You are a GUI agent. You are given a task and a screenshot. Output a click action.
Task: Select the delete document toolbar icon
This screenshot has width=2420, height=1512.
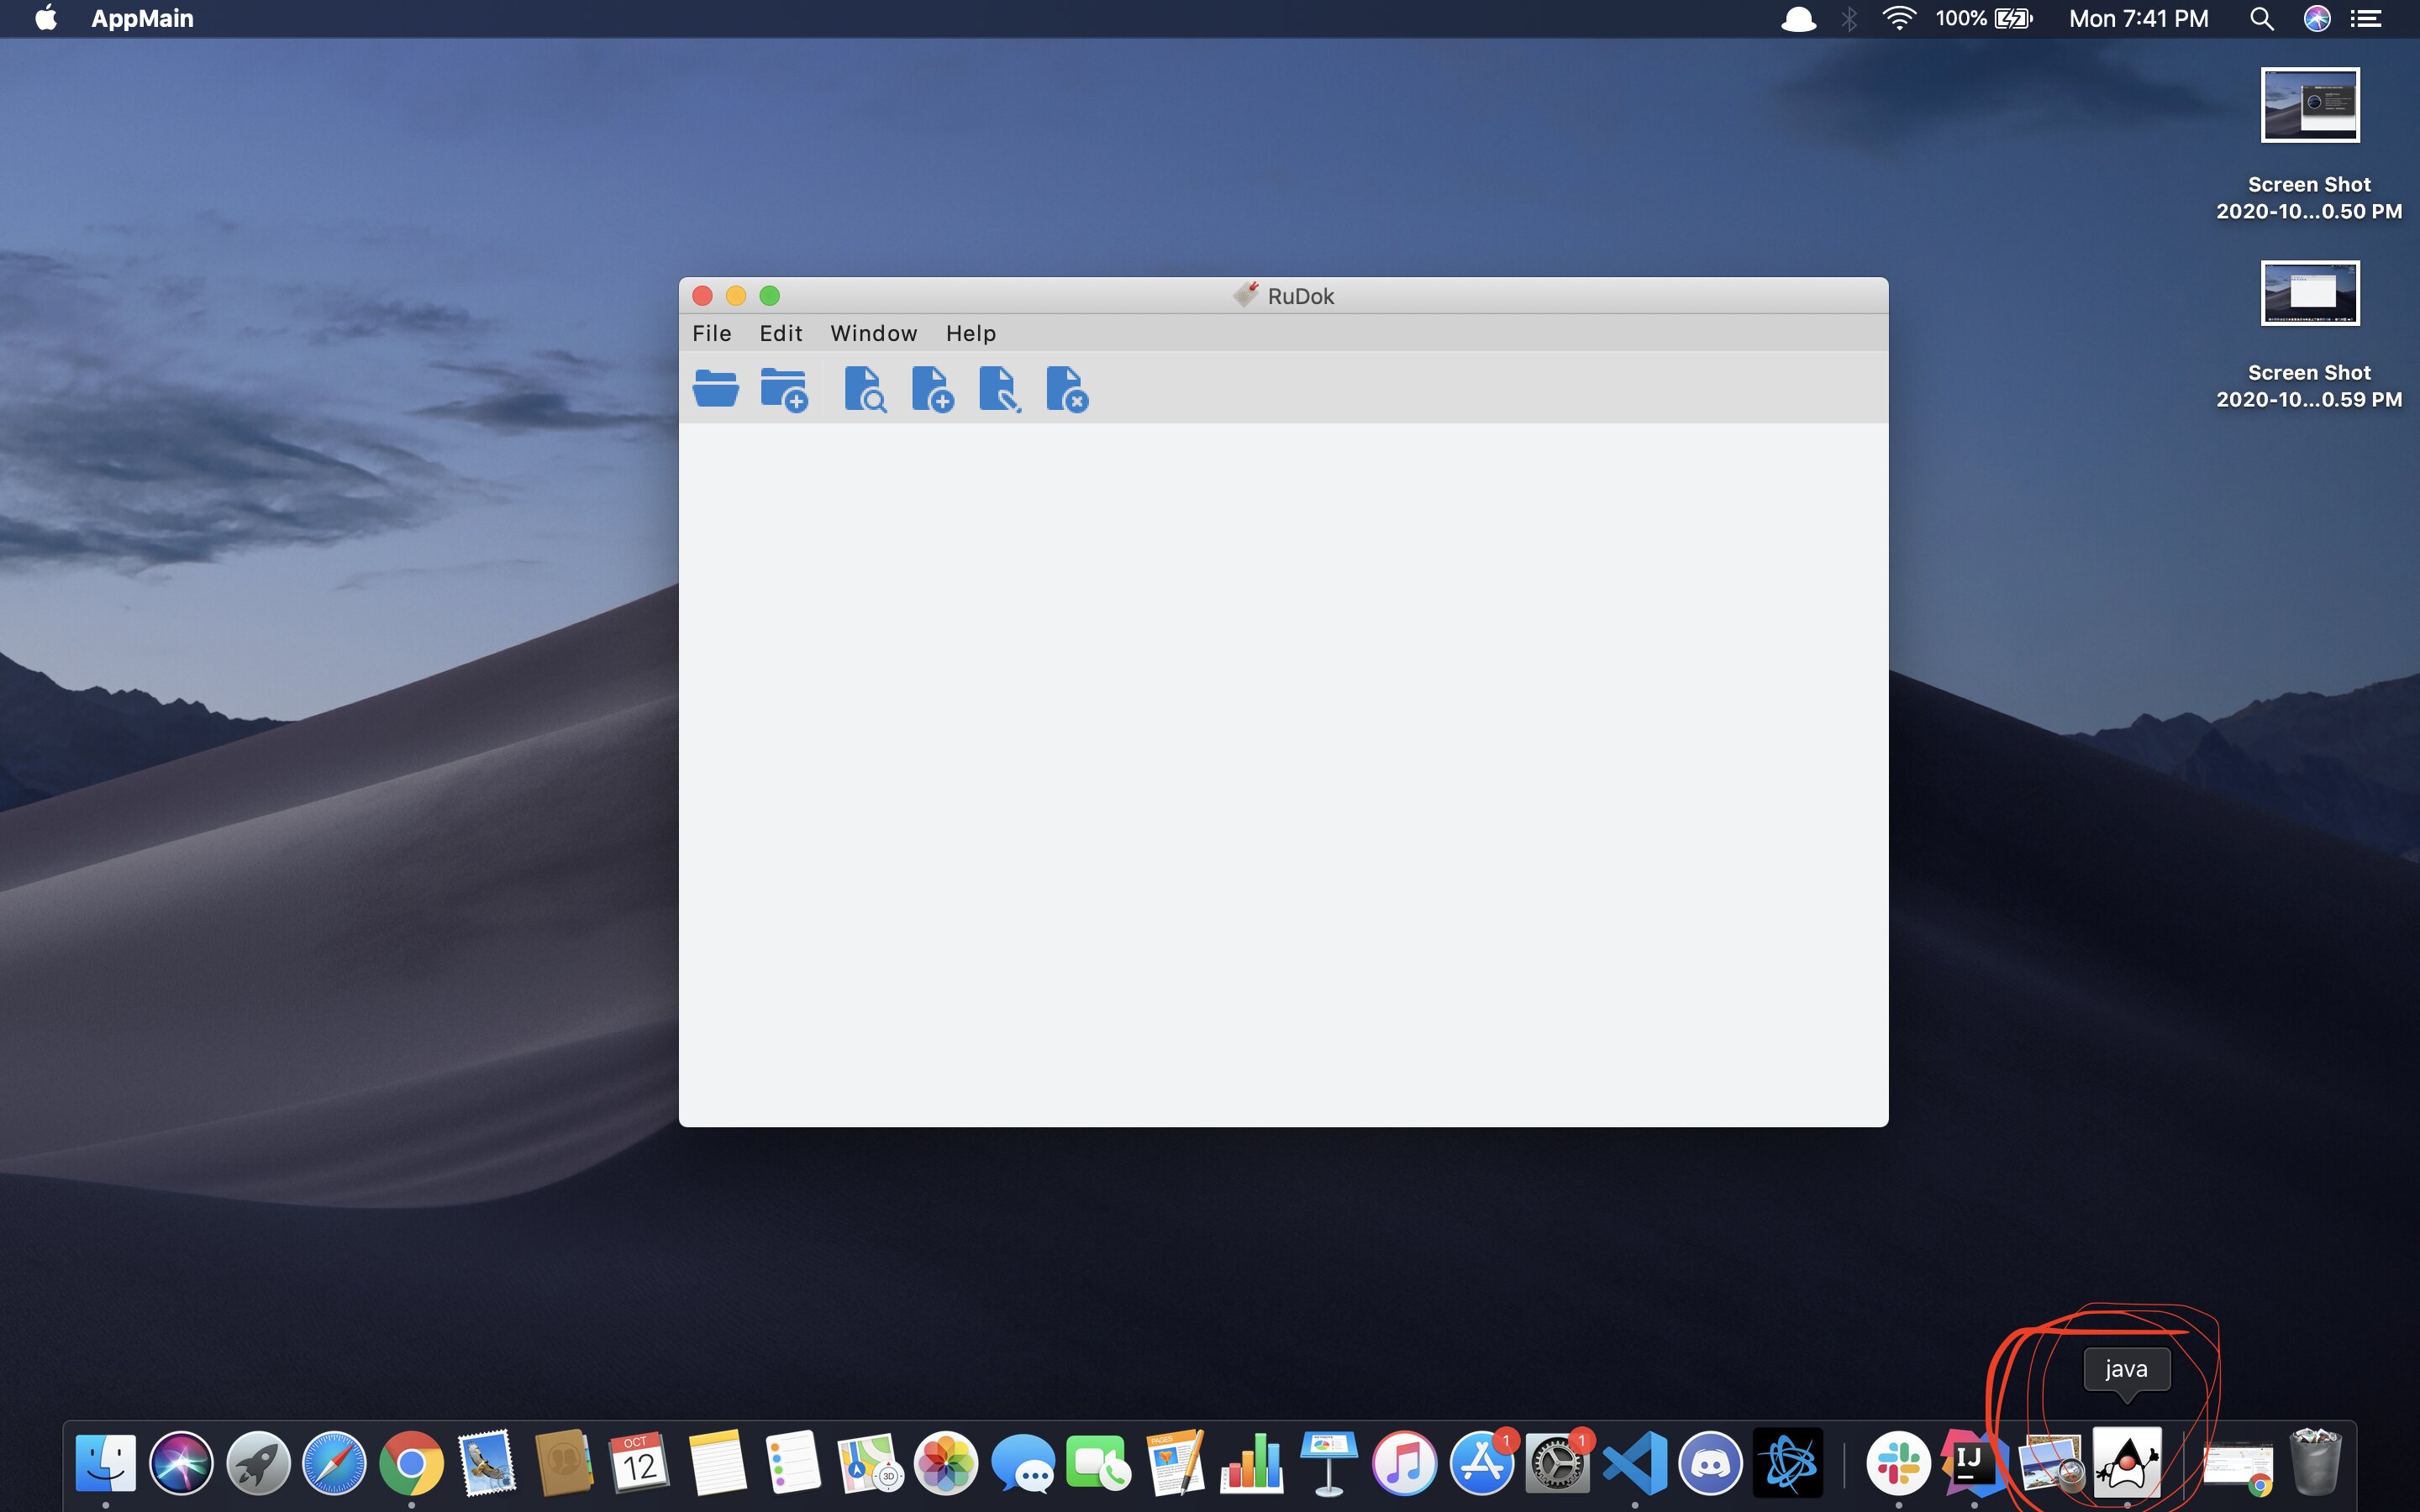[1066, 390]
